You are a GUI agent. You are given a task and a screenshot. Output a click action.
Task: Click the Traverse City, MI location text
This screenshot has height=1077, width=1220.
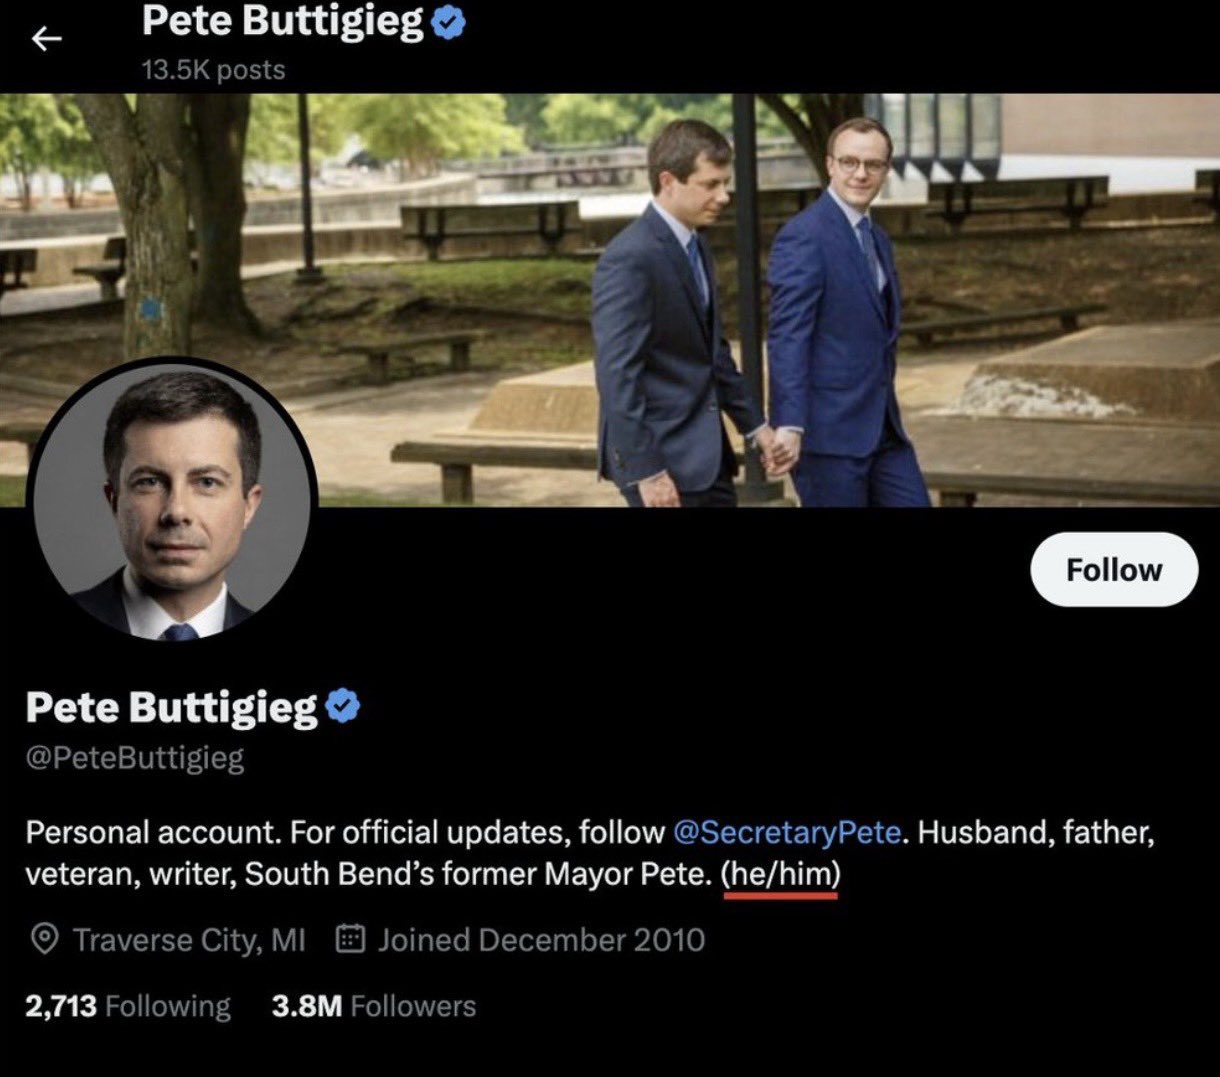pyautogui.click(x=189, y=940)
